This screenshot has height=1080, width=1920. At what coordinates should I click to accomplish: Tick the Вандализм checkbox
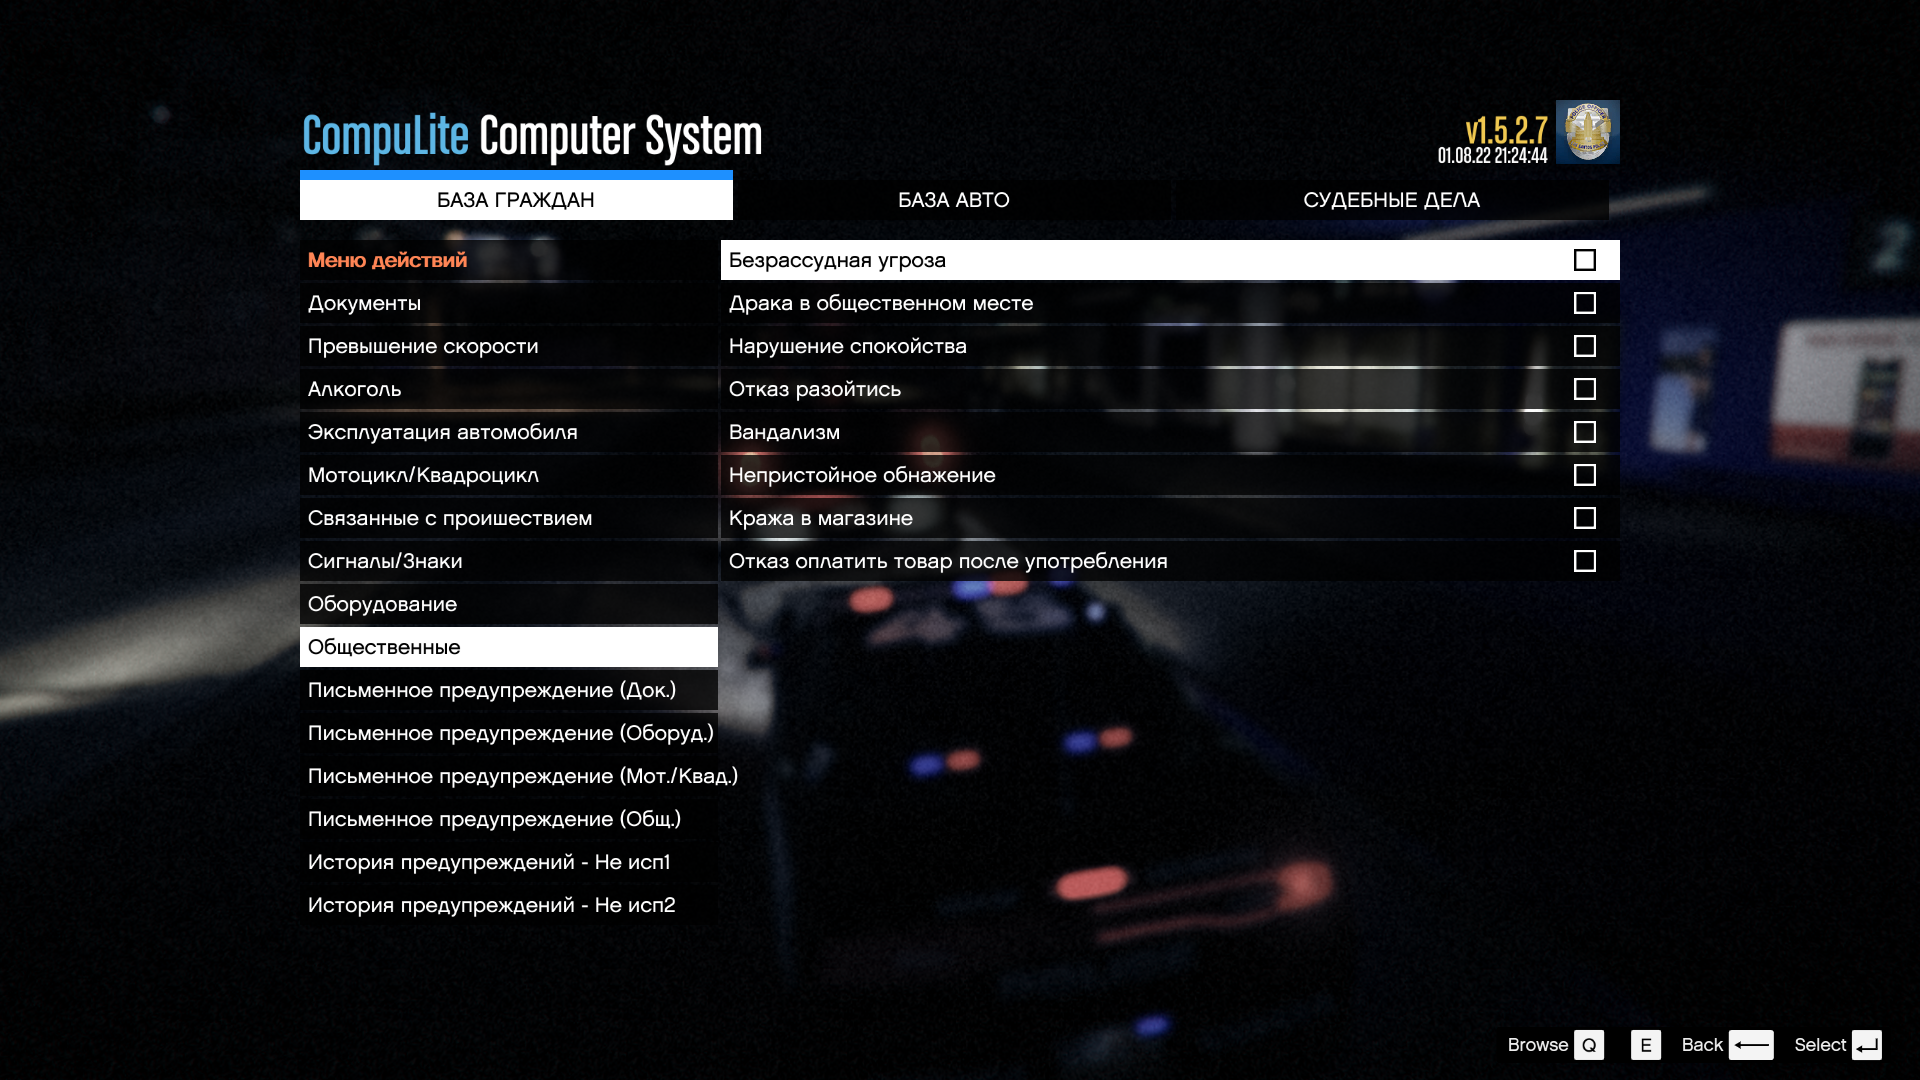click(1584, 432)
